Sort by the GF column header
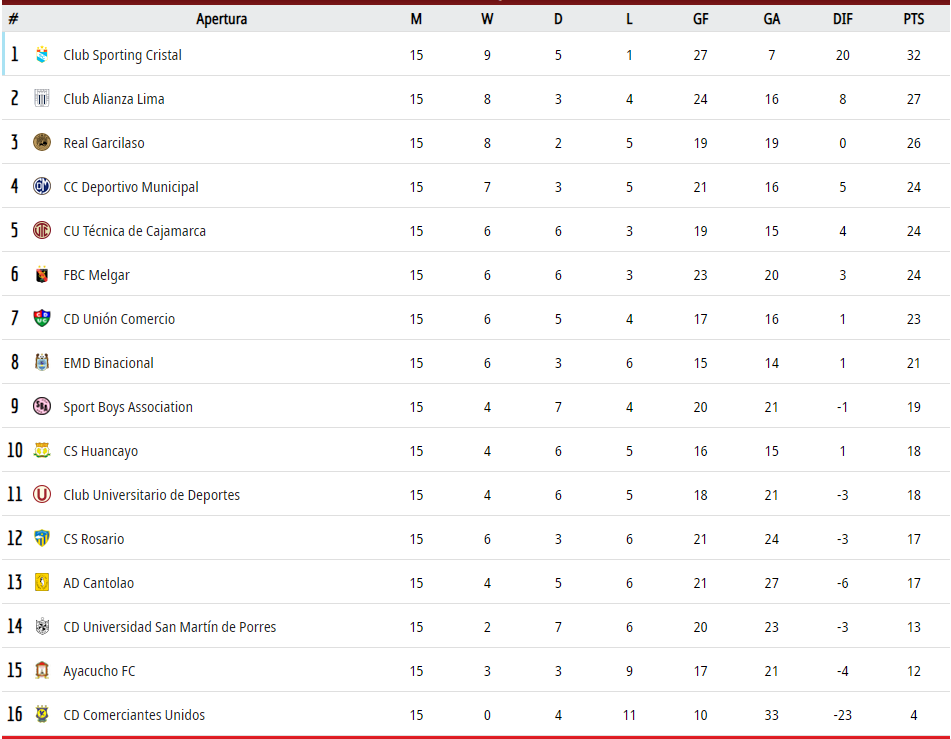 (701, 19)
